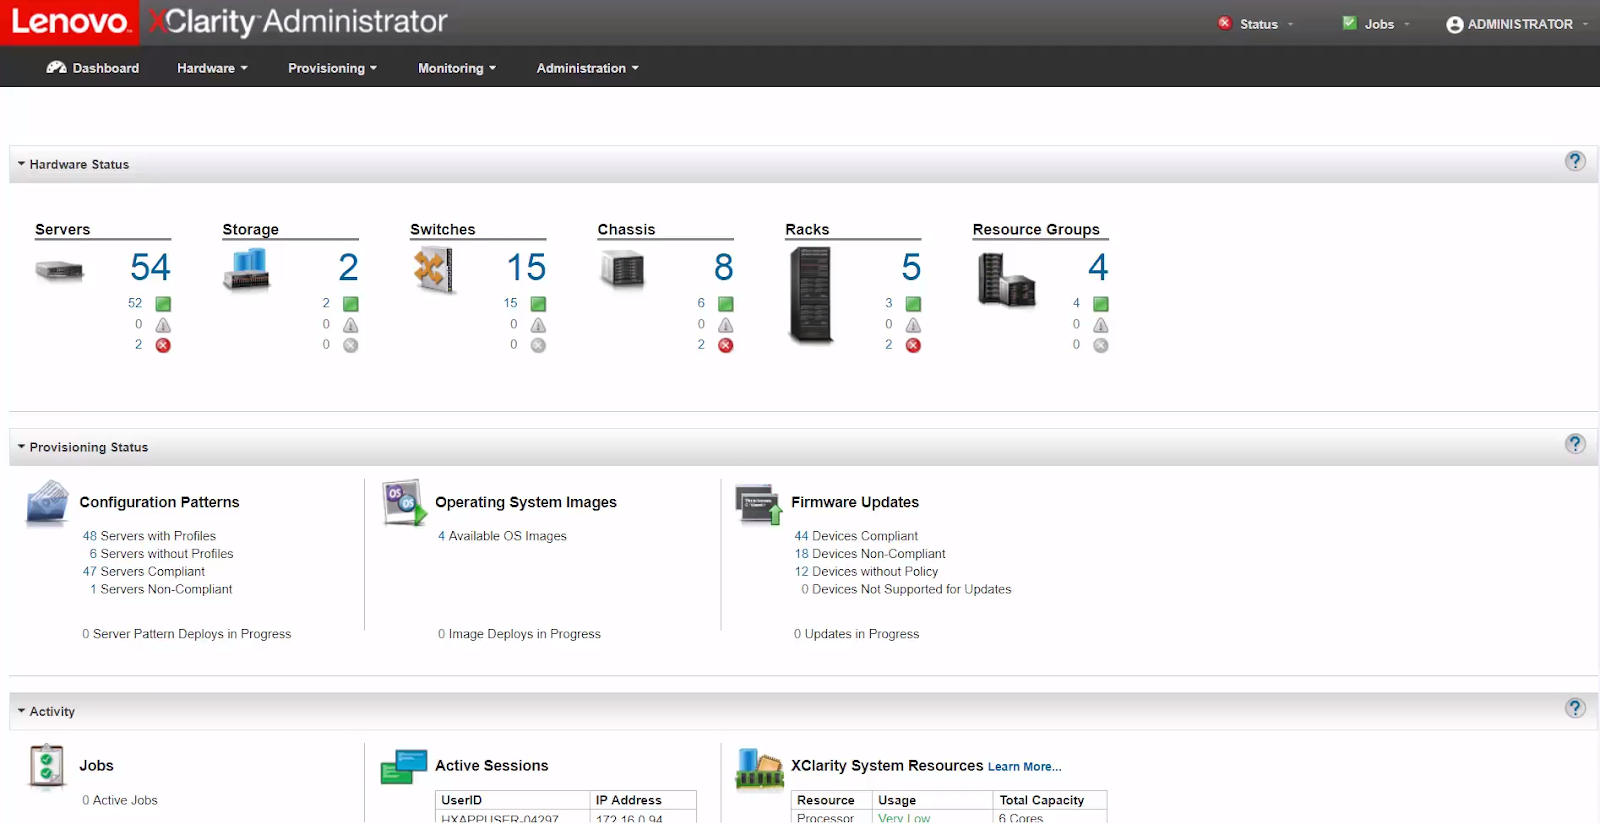
Task: Click the 0 Active Jobs text
Action: pyautogui.click(x=120, y=800)
